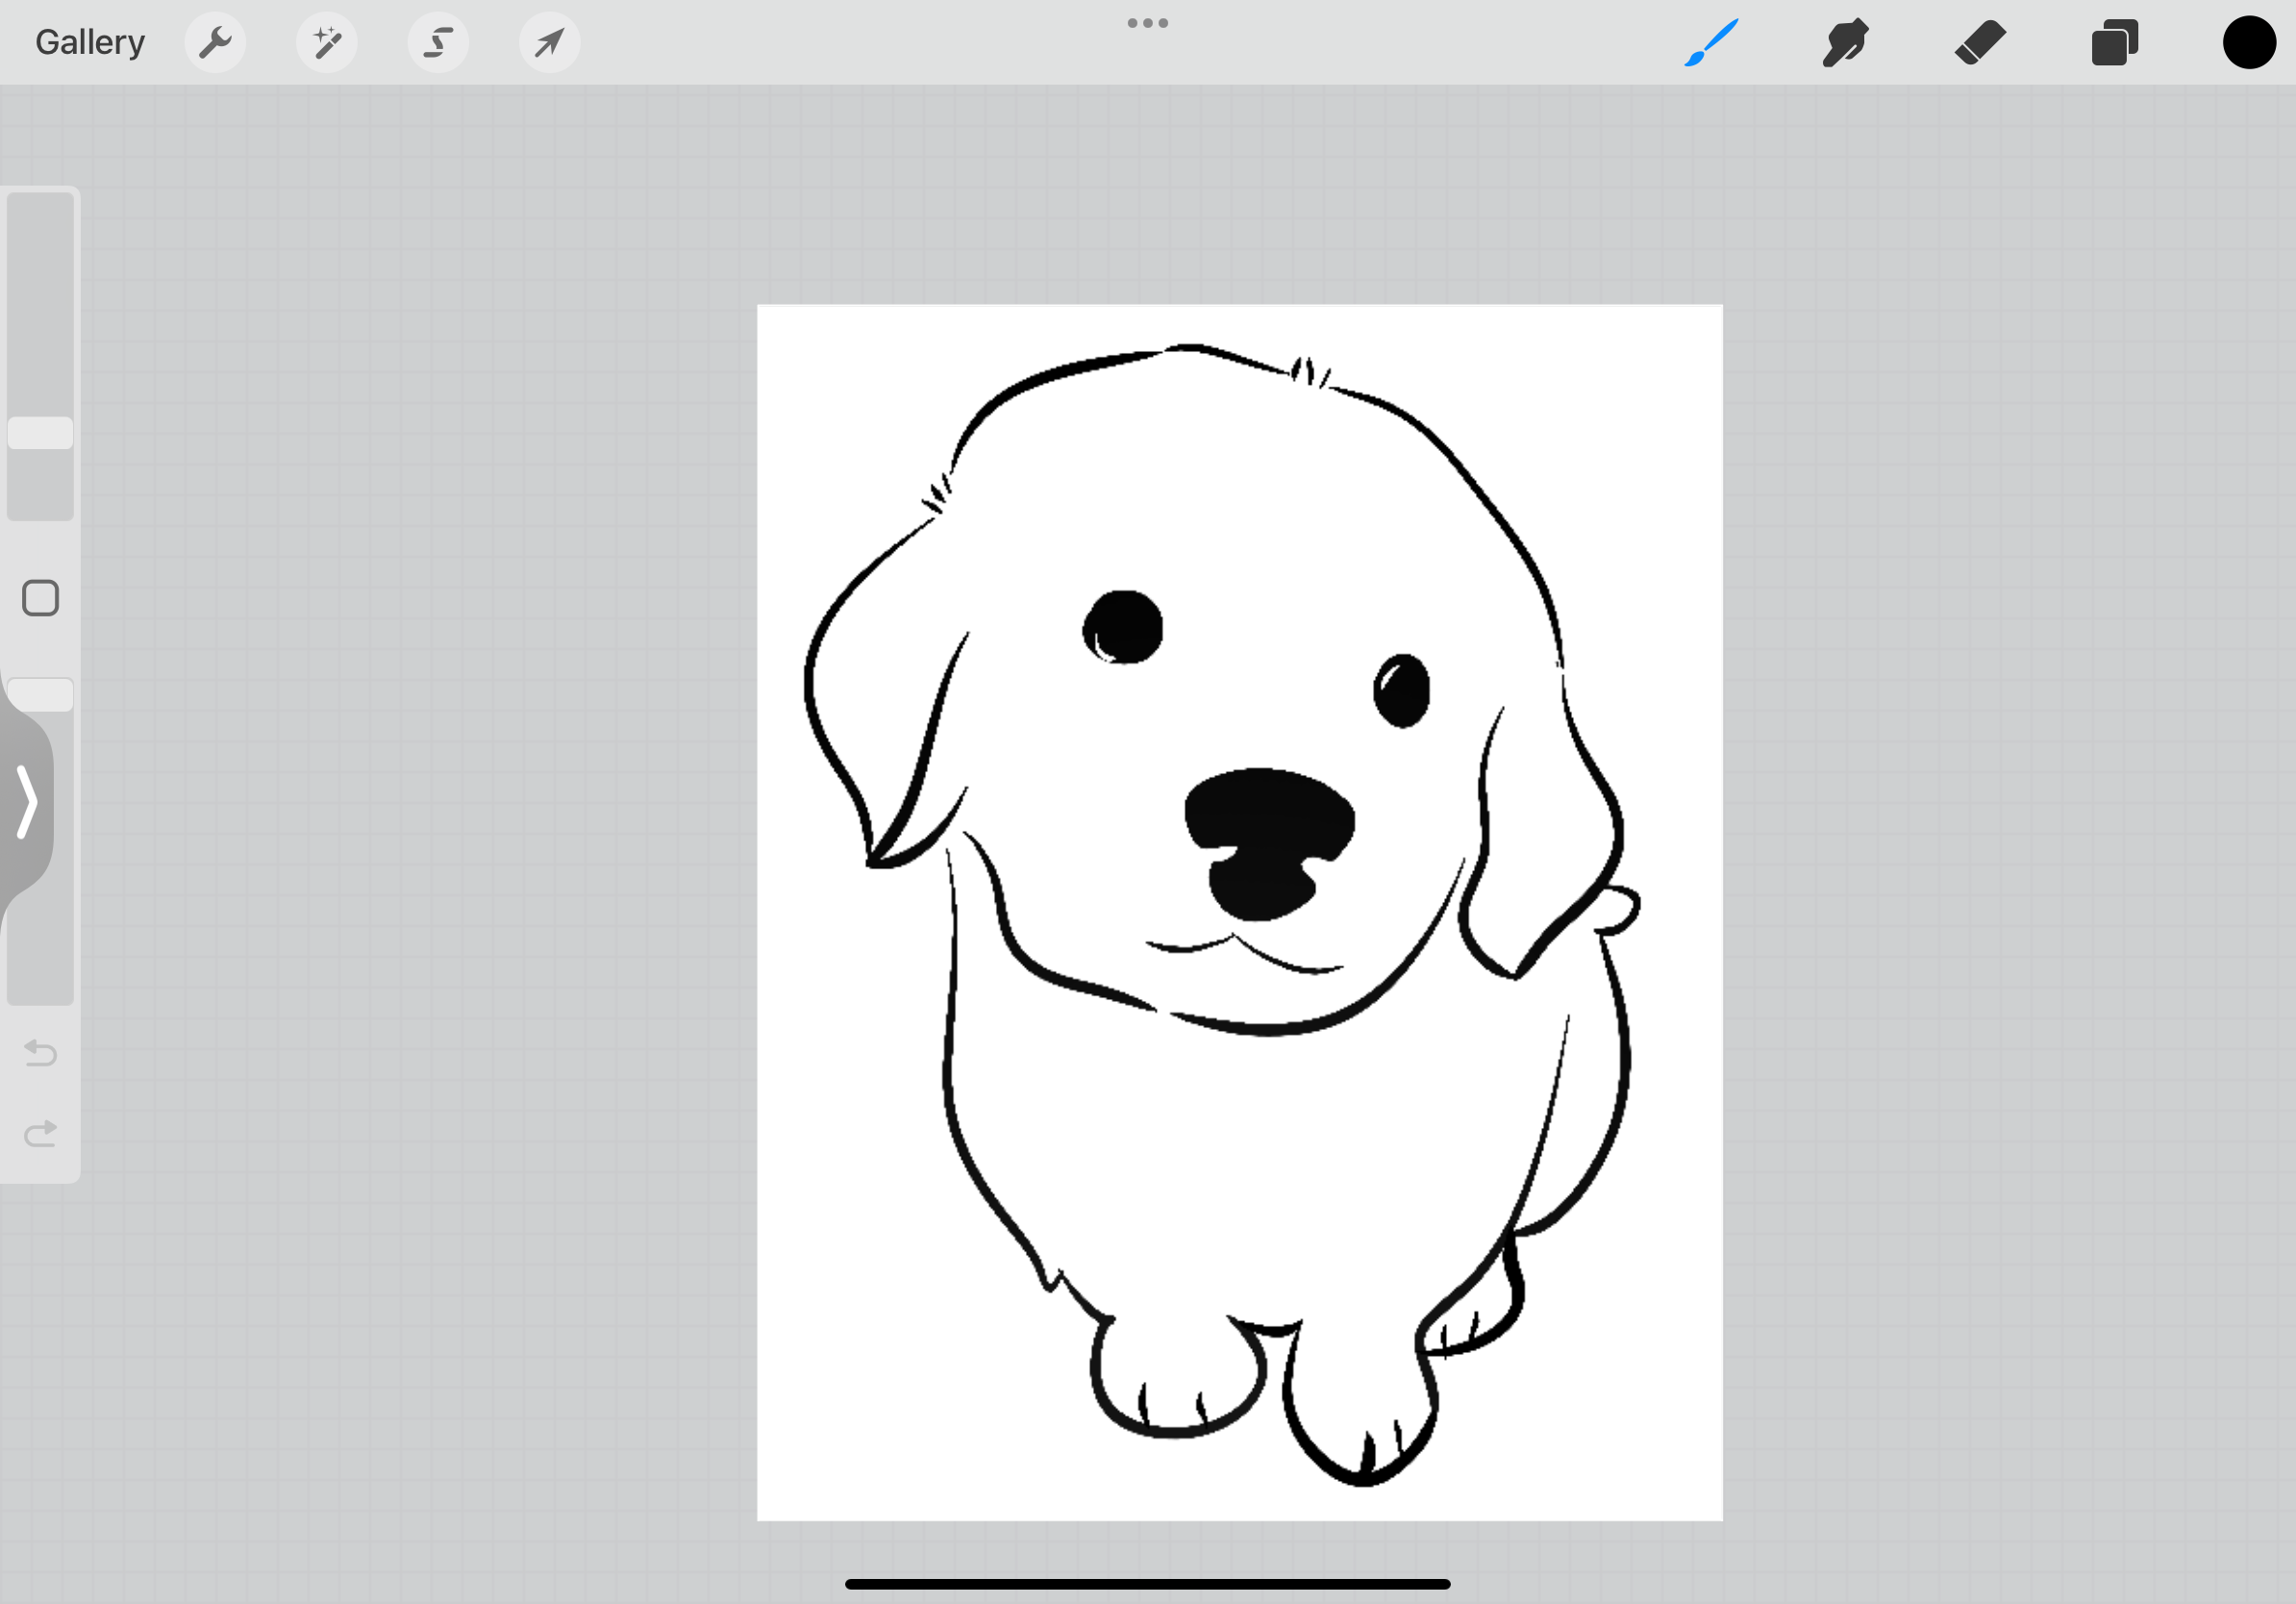Switch to the Eraser tool

click(1980, 42)
